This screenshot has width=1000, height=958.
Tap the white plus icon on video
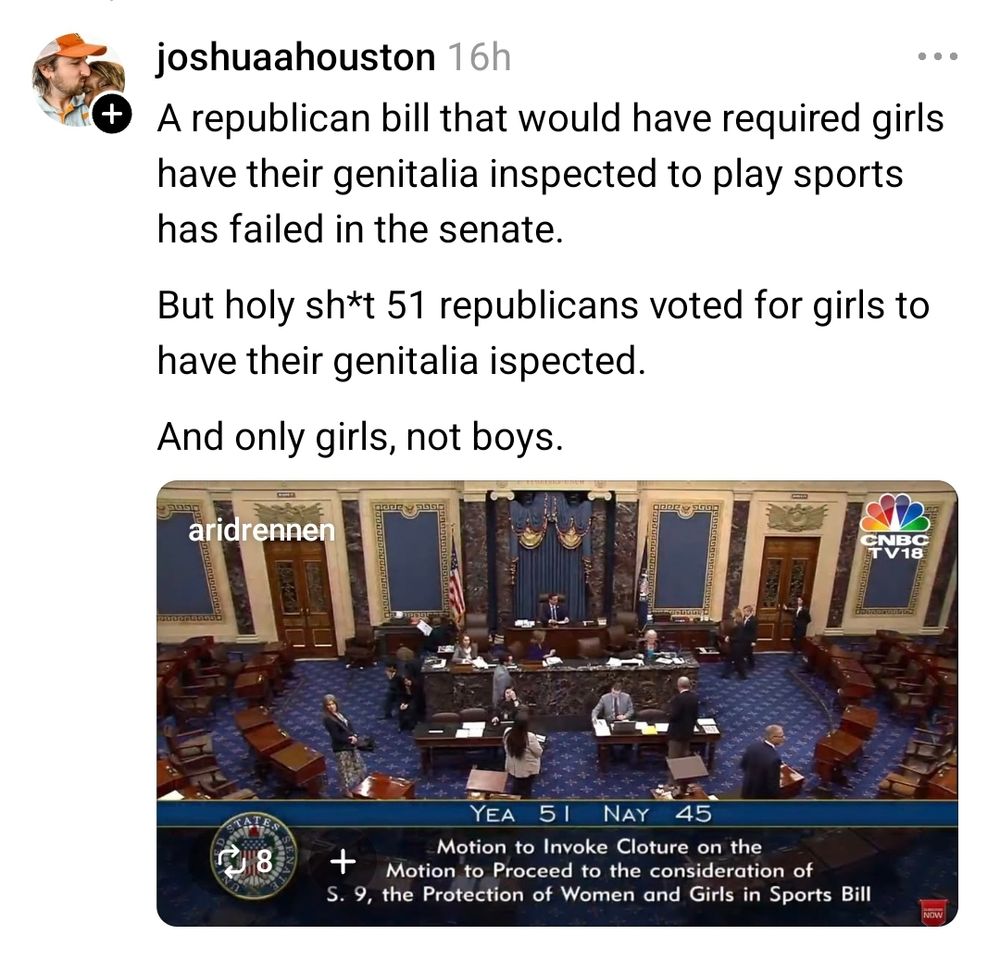pos(343,862)
